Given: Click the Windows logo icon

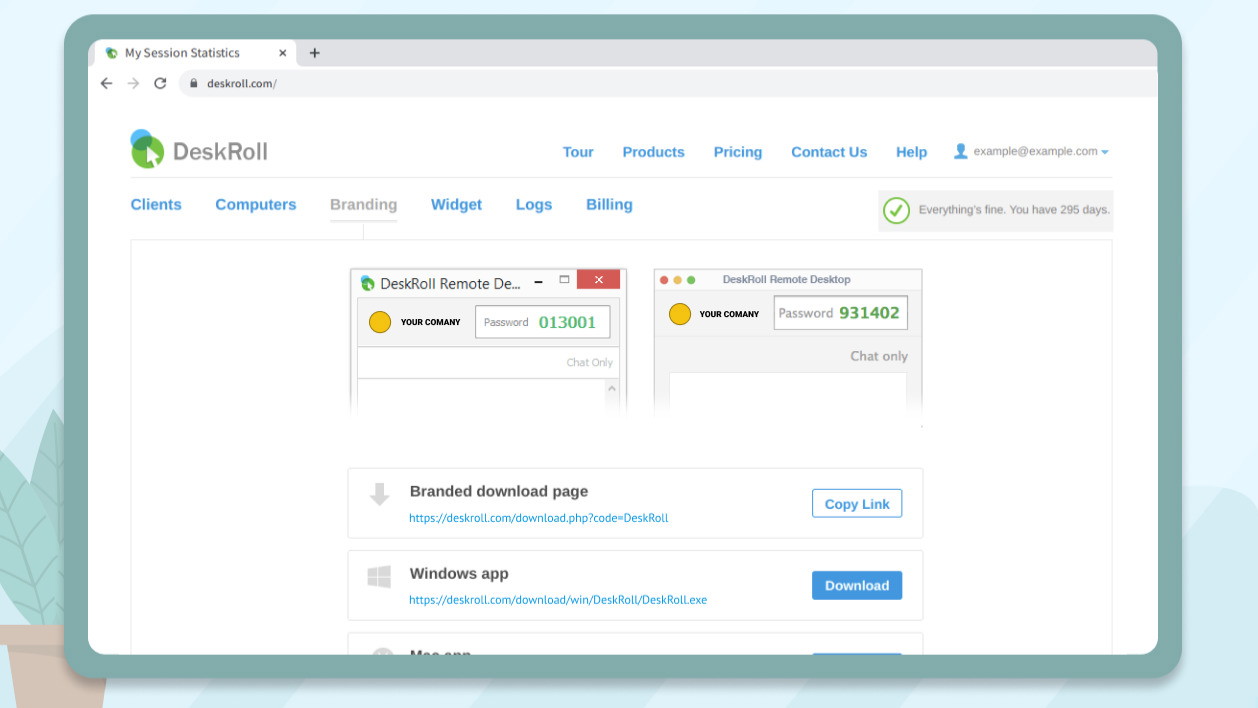Looking at the screenshot, I should (x=379, y=577).
